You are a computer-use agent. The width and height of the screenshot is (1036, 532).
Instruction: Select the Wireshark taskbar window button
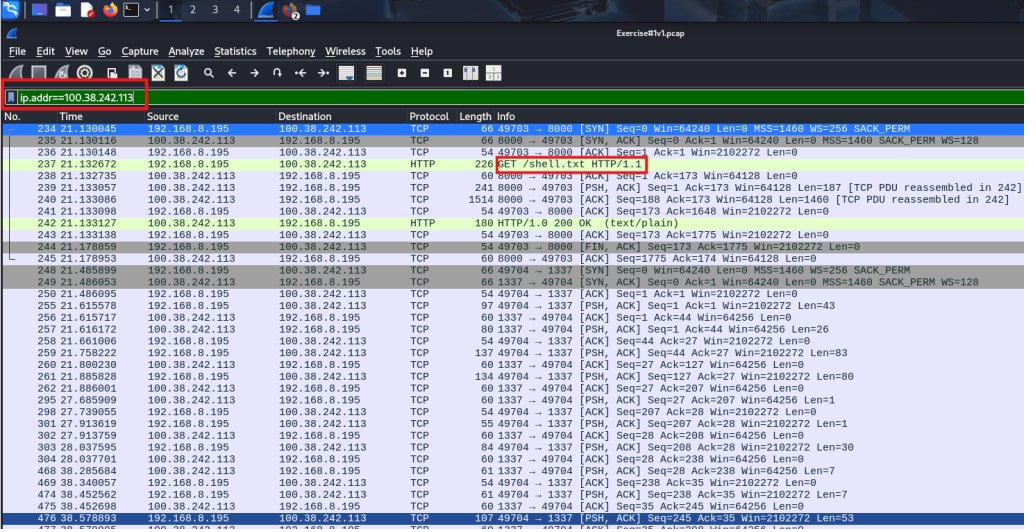click(266, 10)
